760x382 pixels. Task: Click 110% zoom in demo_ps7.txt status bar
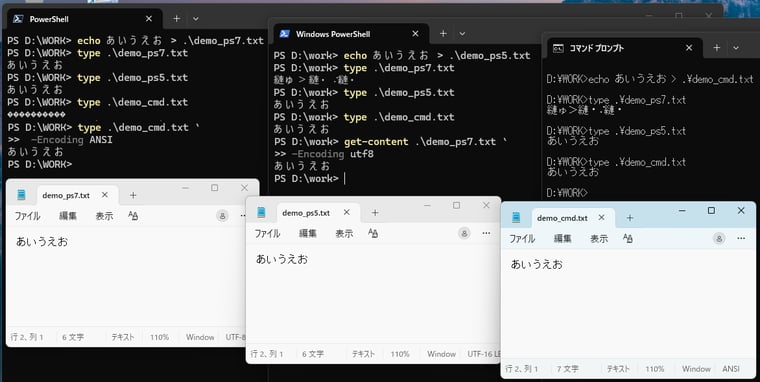[159, 337]
